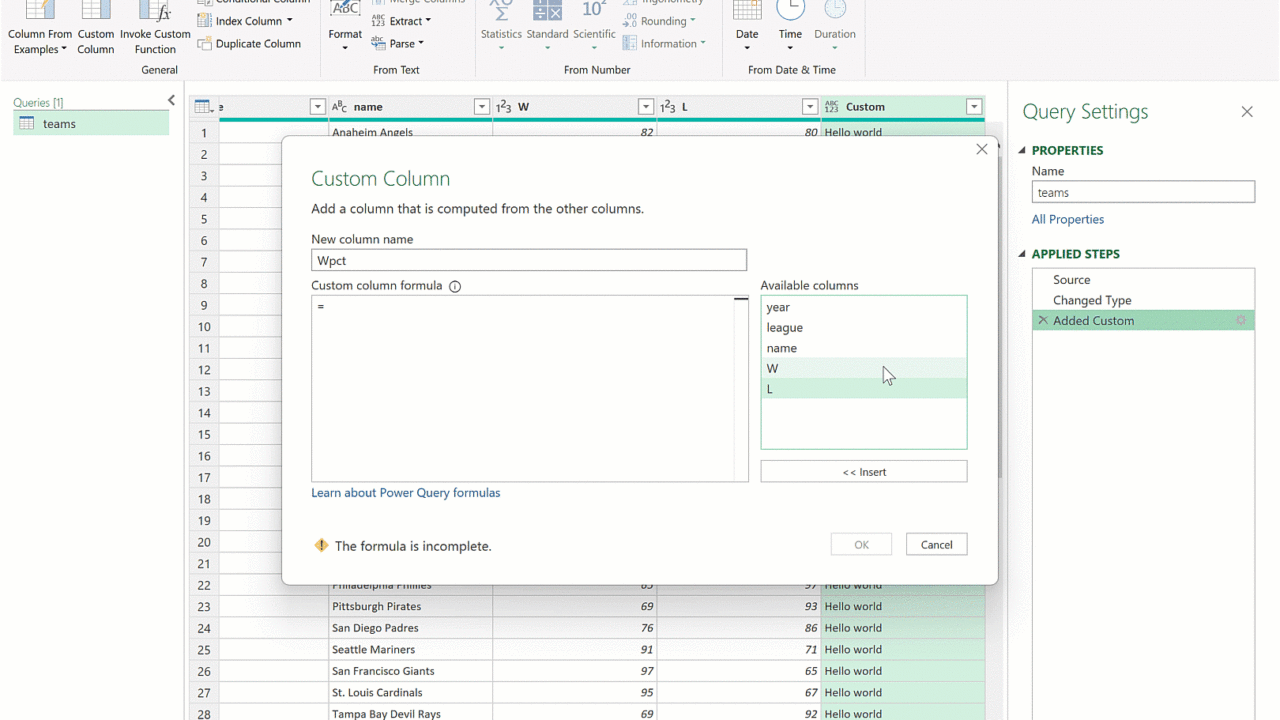Collapse the APPLIED STEPS section
Viewport: 1280px width, 720px height.
1022,254
